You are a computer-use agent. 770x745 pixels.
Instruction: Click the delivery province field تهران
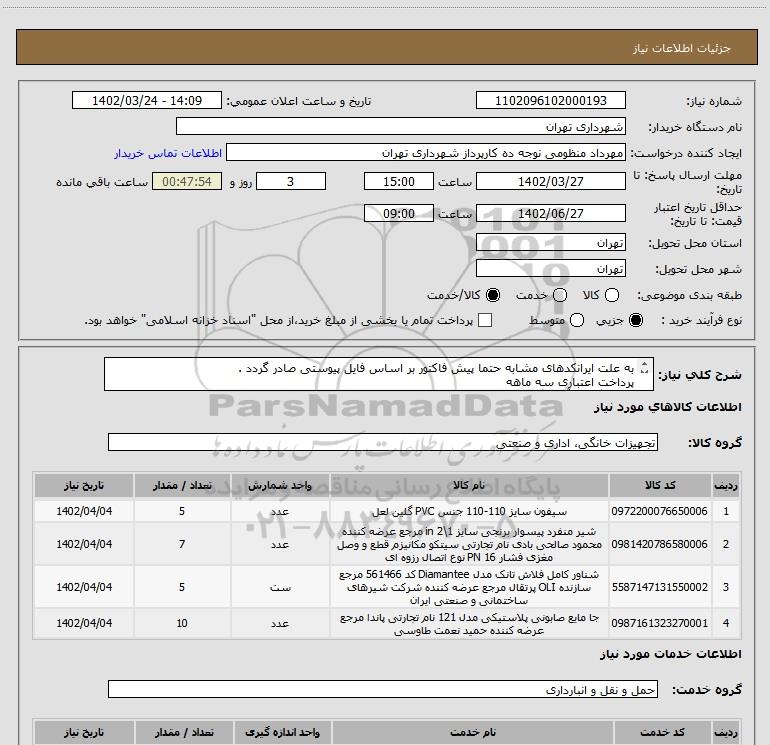coord(550,243)
